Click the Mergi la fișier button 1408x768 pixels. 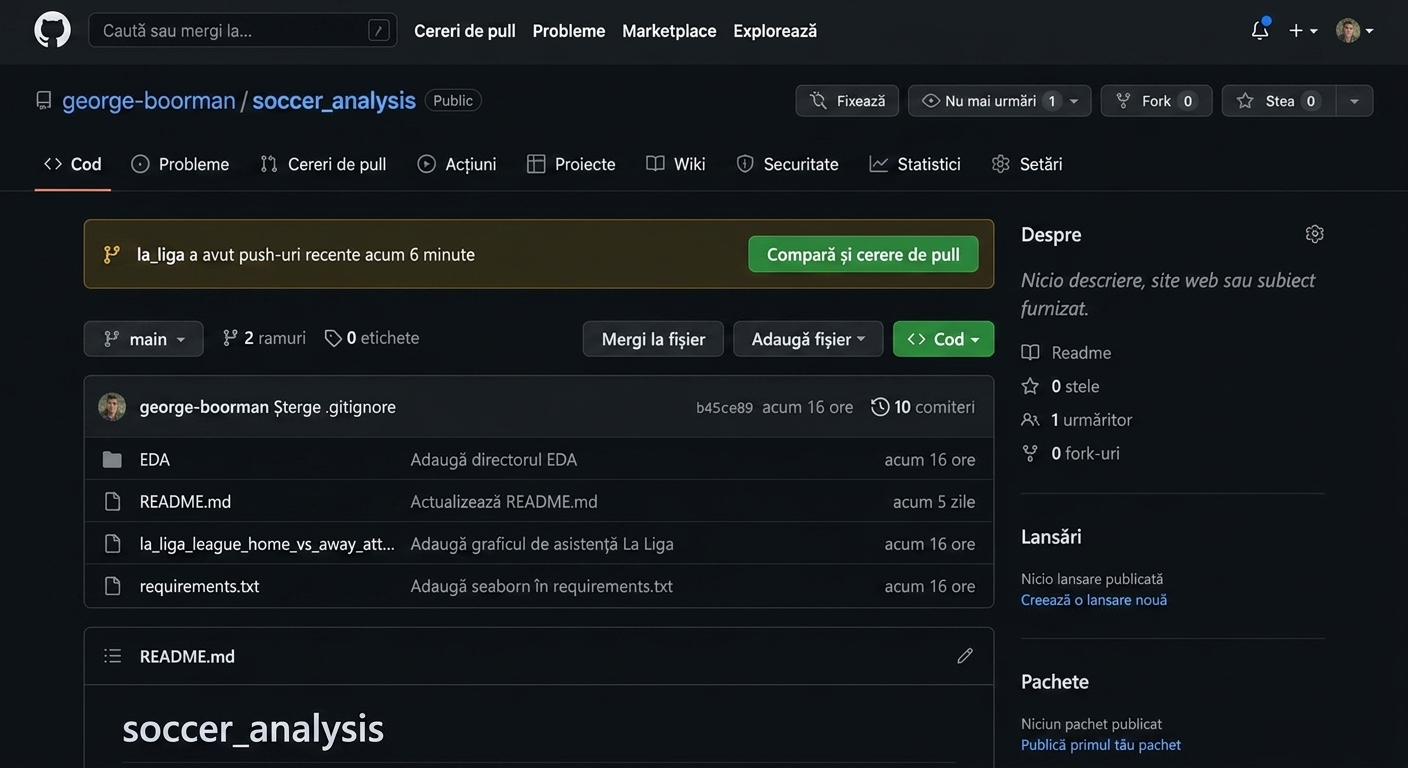tap(654, 339)
